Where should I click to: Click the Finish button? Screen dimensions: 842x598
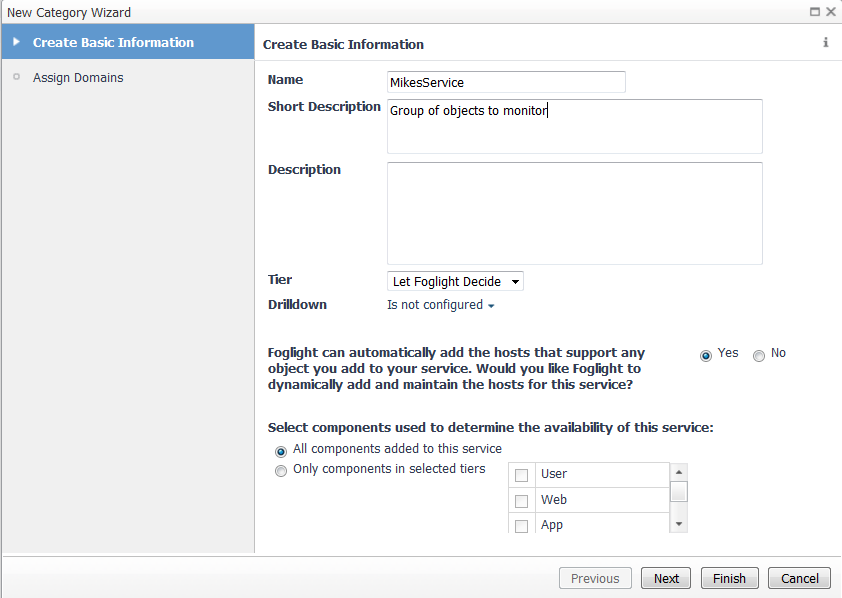point(729,578)
